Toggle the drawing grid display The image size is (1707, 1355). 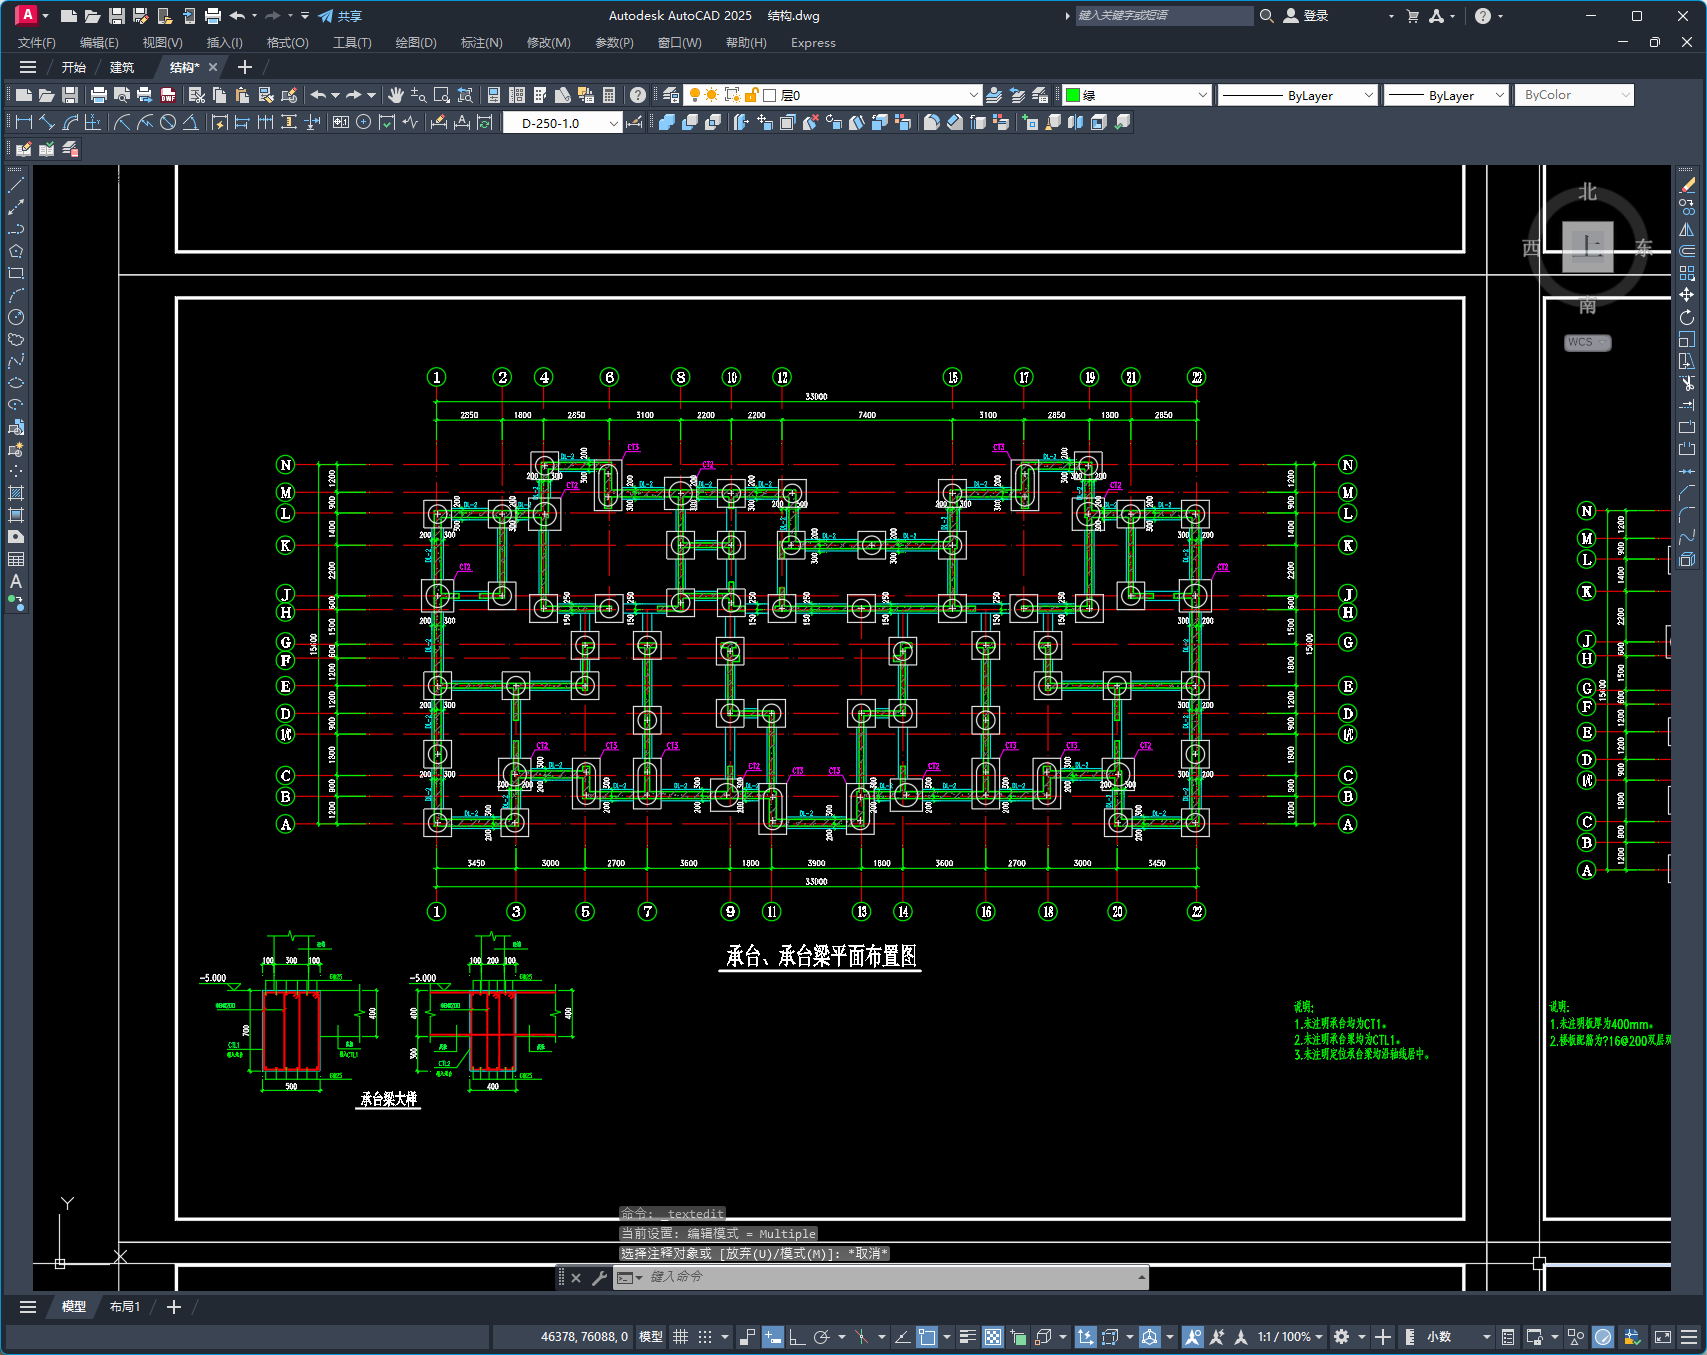[x=681, y=1337]
